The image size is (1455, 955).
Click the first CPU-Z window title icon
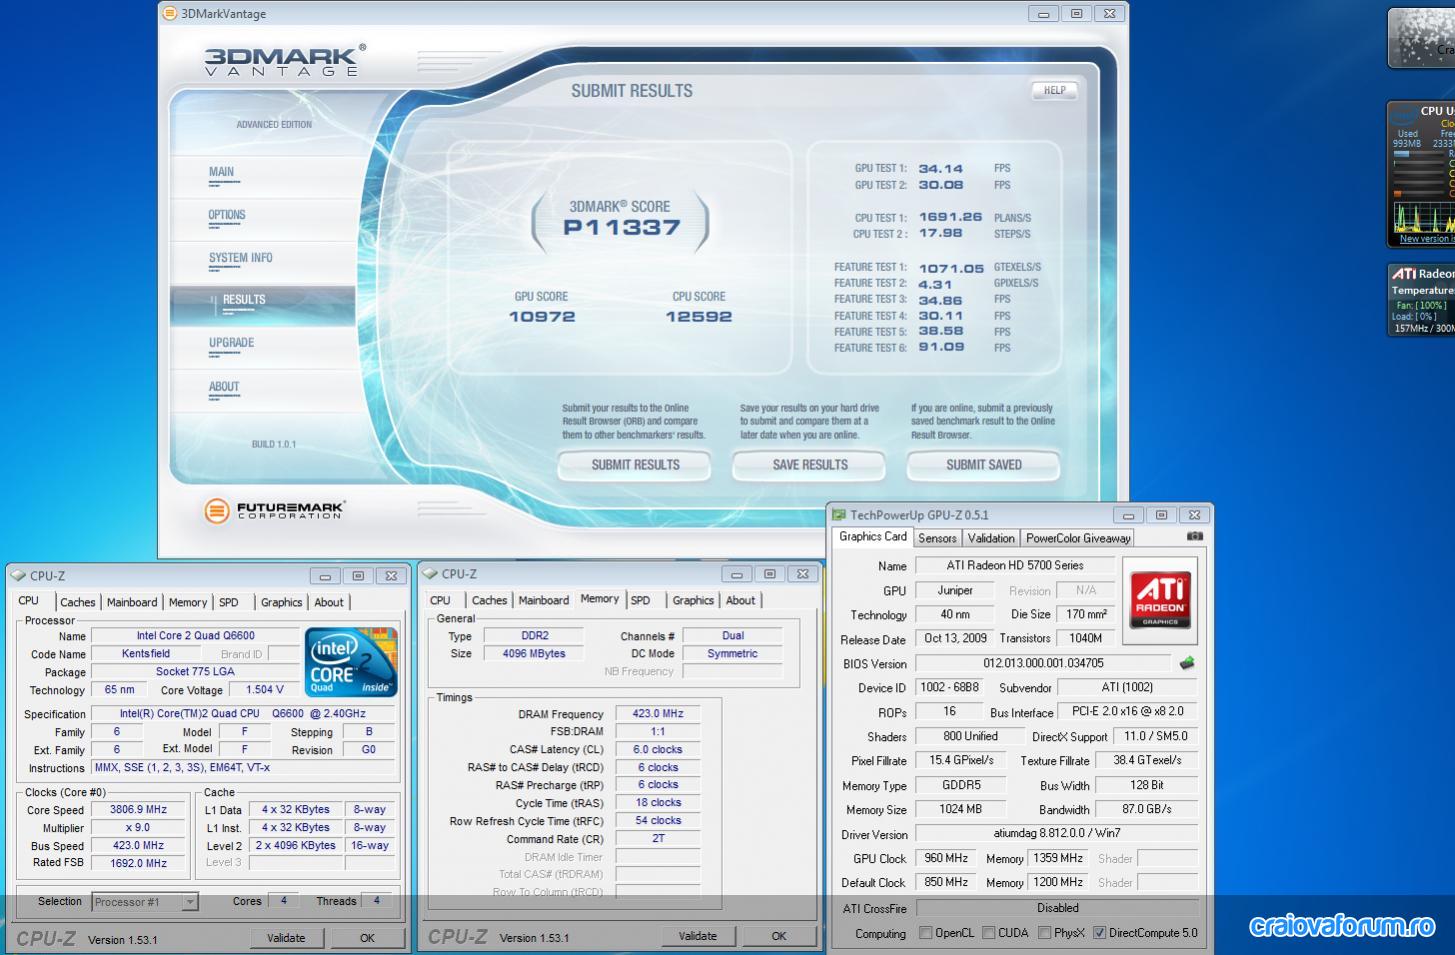(x=18, y=576)
